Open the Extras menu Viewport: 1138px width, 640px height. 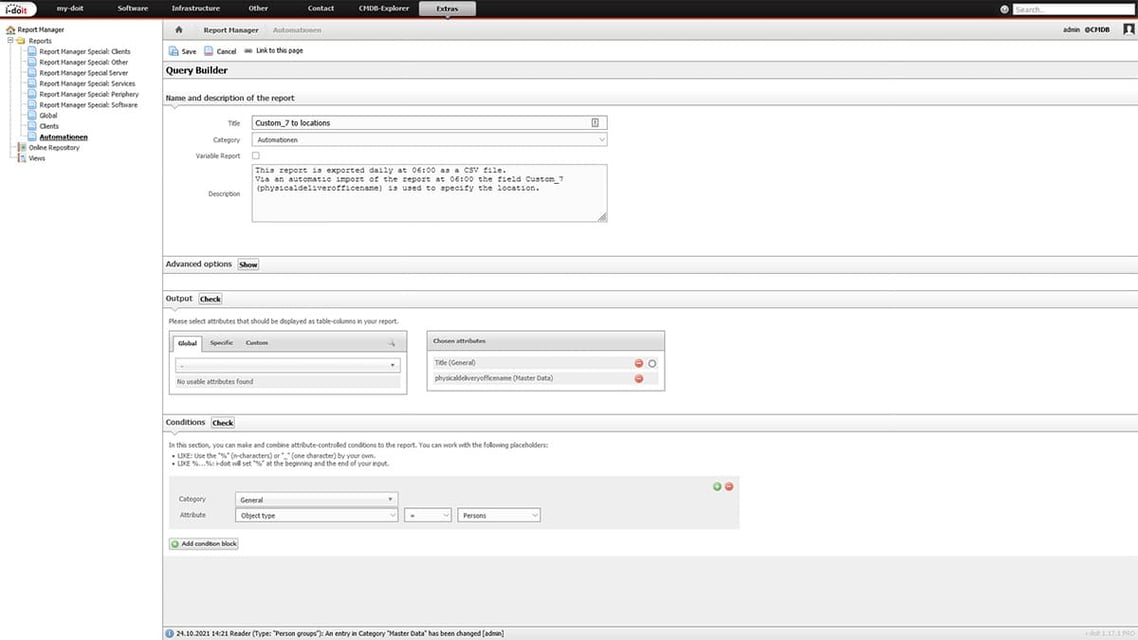pyautogui.click(x=447, y=9)
